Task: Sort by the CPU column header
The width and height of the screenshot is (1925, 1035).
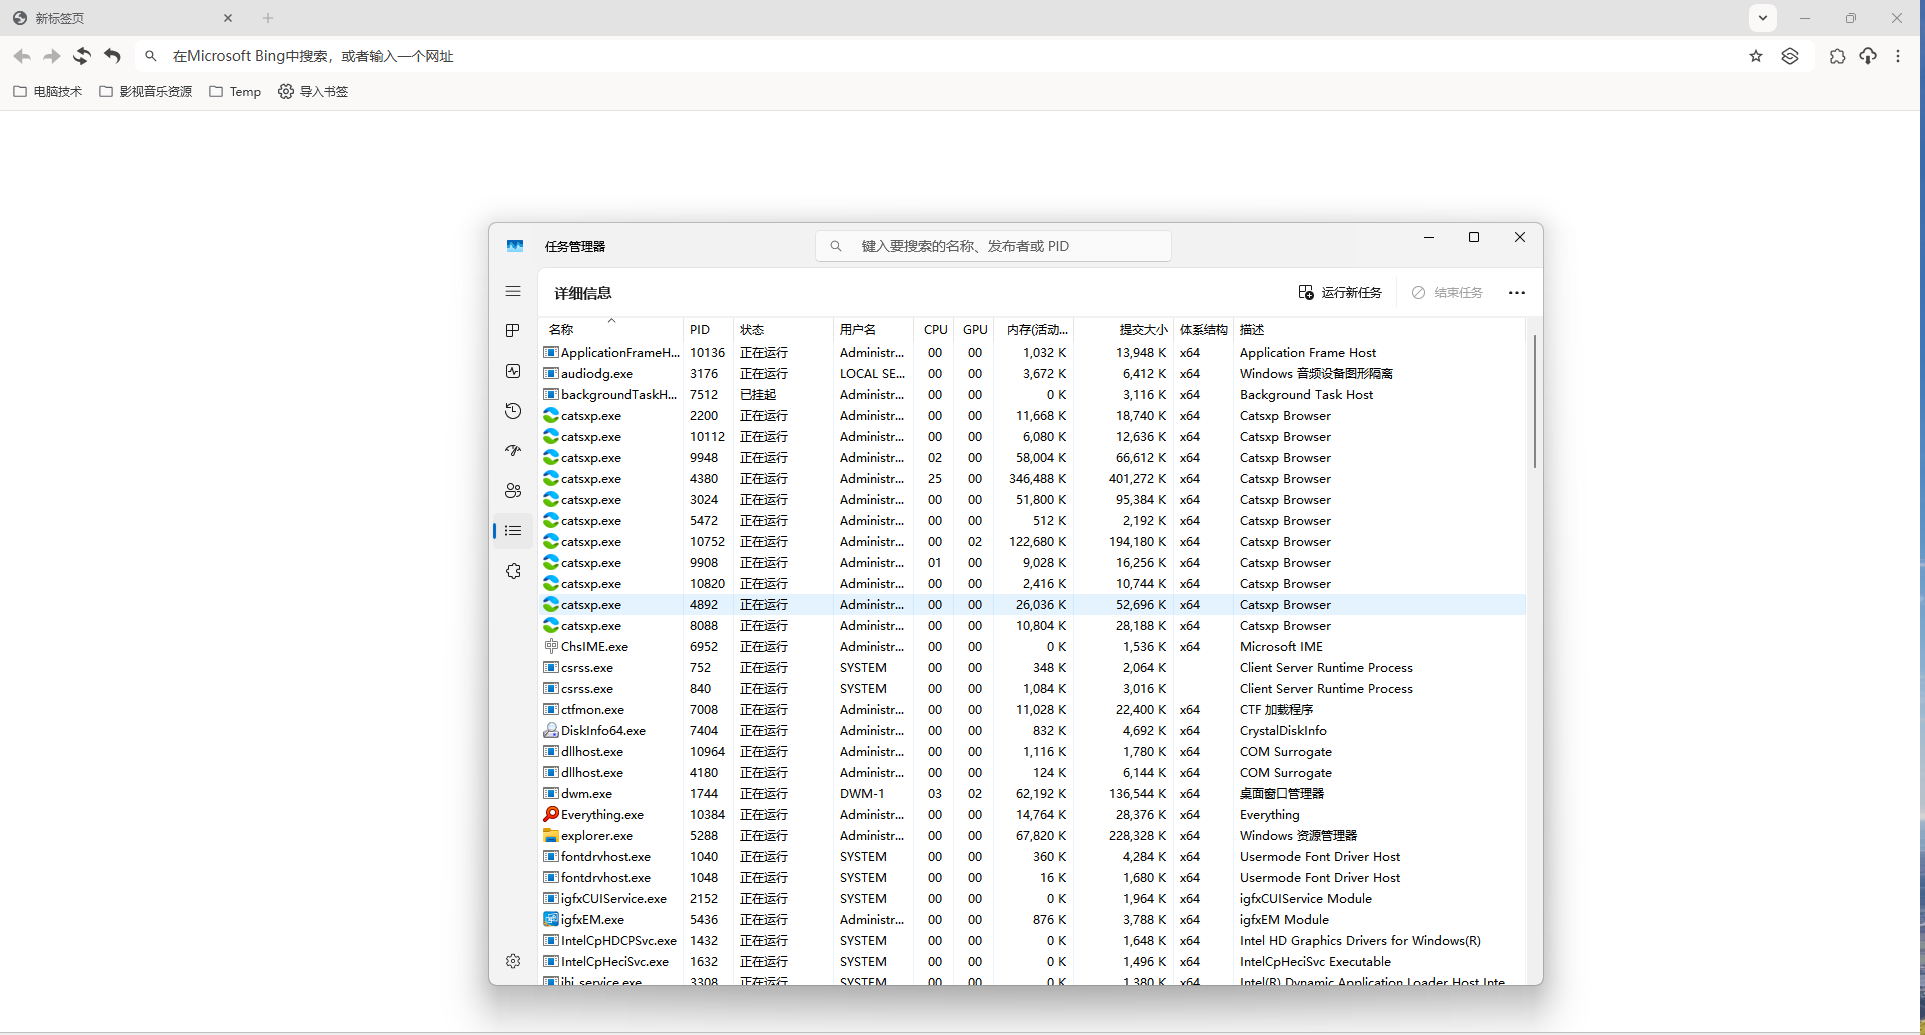Action: pos(935,329)
